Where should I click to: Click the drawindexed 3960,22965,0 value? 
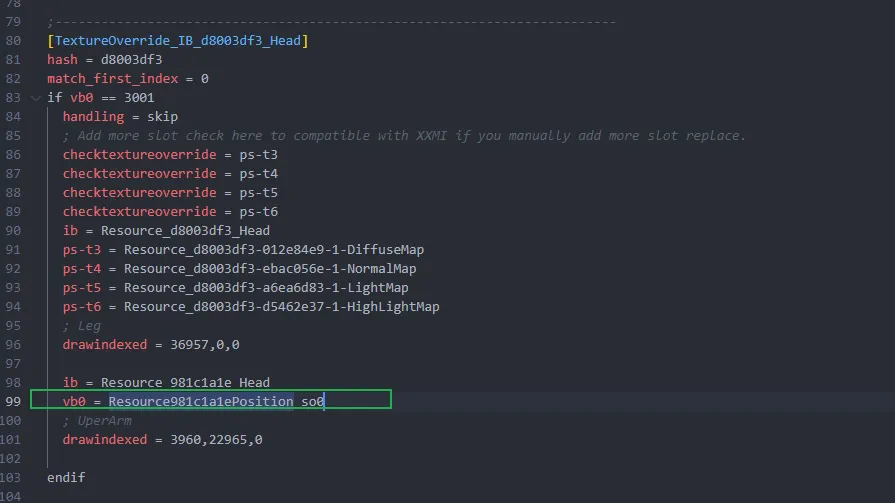216,440
